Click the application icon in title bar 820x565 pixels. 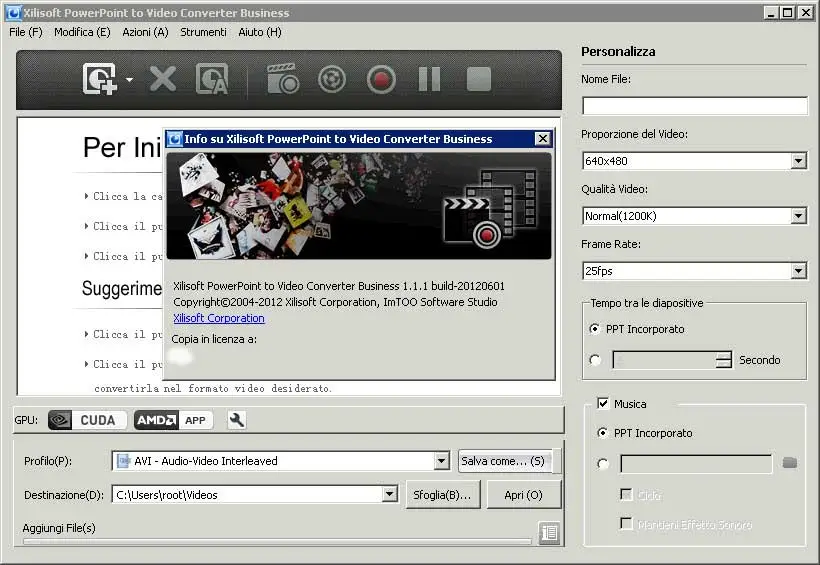click(14, 13)
